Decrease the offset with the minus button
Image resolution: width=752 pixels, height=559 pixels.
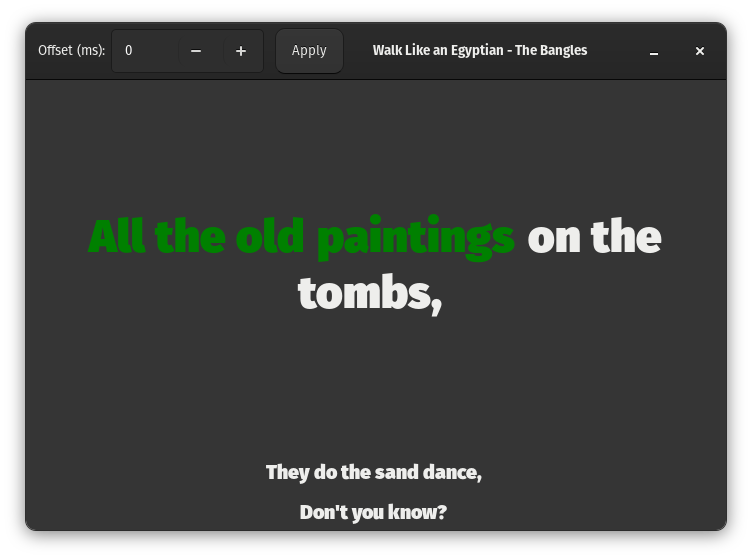(x=196, y=51)
